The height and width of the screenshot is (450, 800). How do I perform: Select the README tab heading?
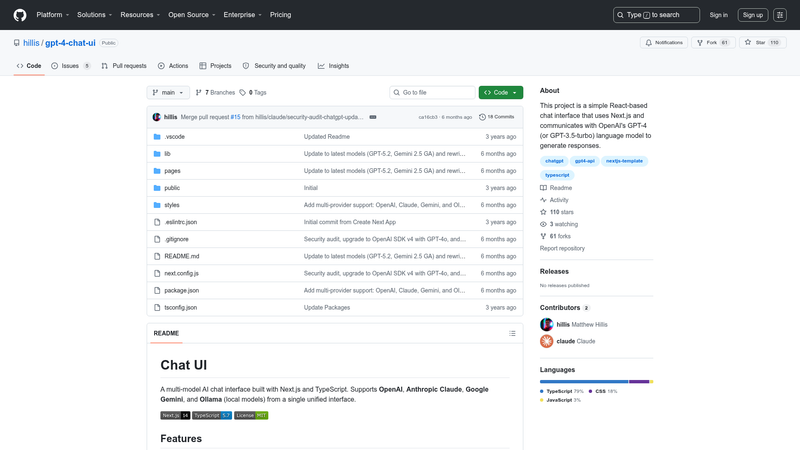[166, 333]
